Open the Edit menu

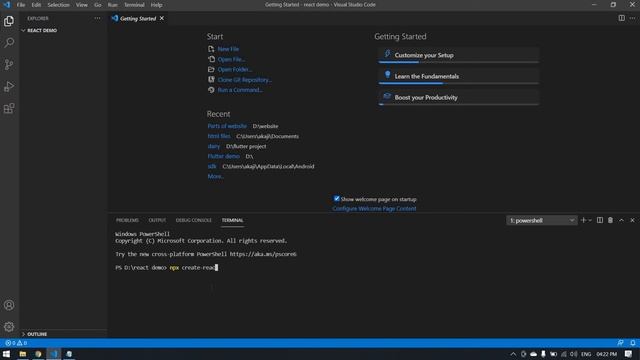36,5
